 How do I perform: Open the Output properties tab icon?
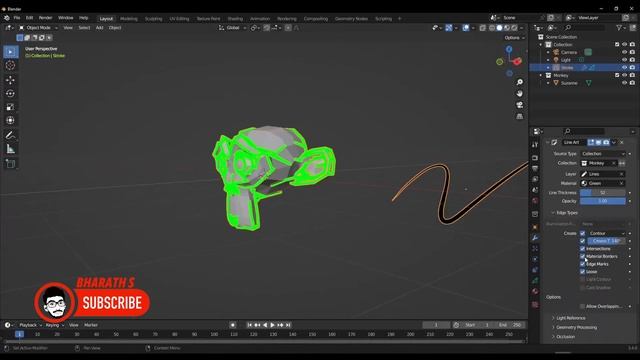click(535, 168)
